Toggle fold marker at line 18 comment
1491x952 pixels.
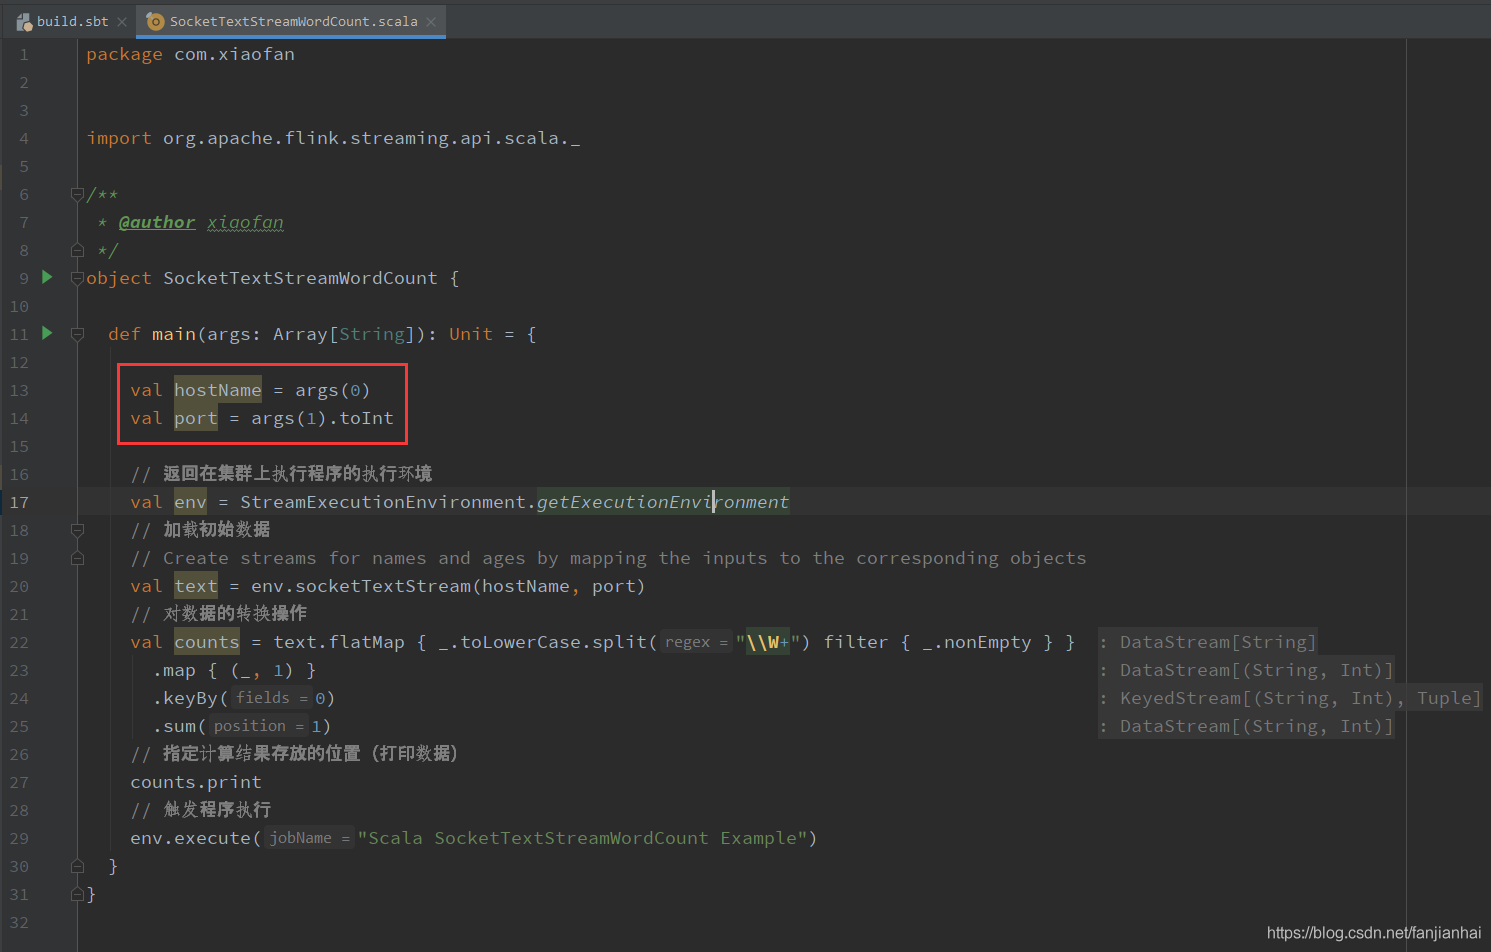tap(77, 530)
